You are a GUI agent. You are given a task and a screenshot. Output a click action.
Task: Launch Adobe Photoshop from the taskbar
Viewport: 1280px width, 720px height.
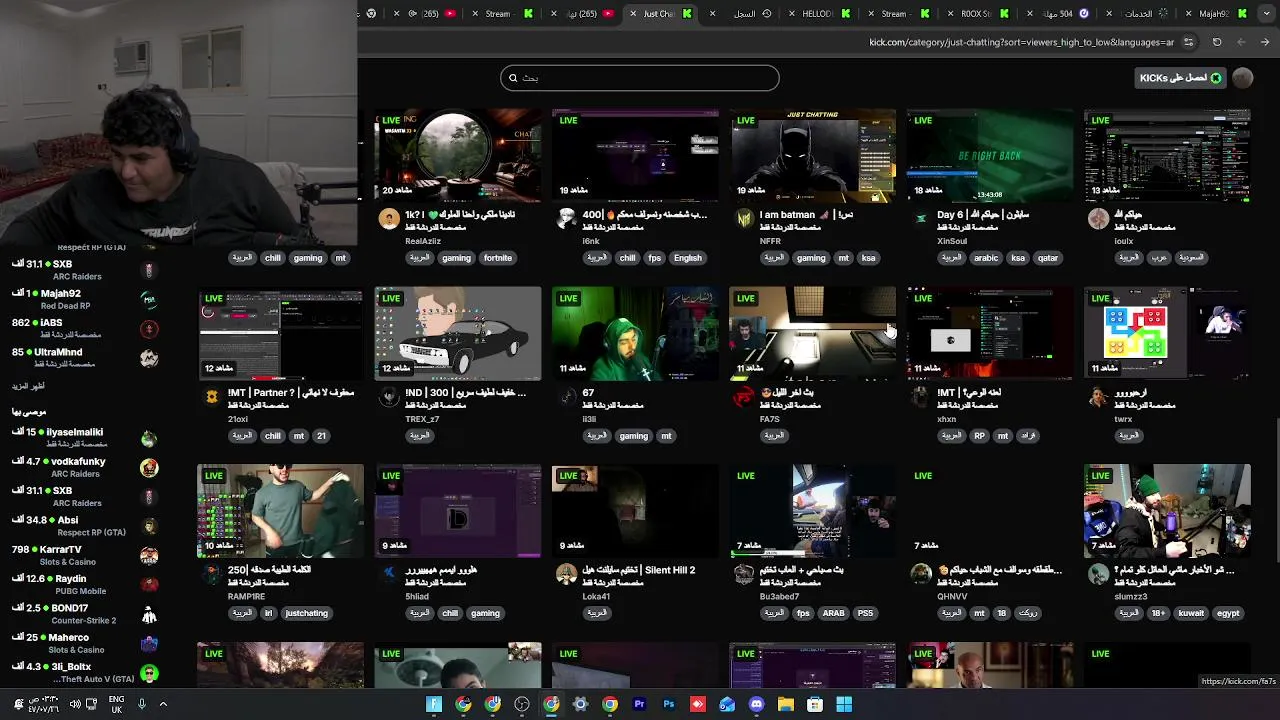point(669,704)
